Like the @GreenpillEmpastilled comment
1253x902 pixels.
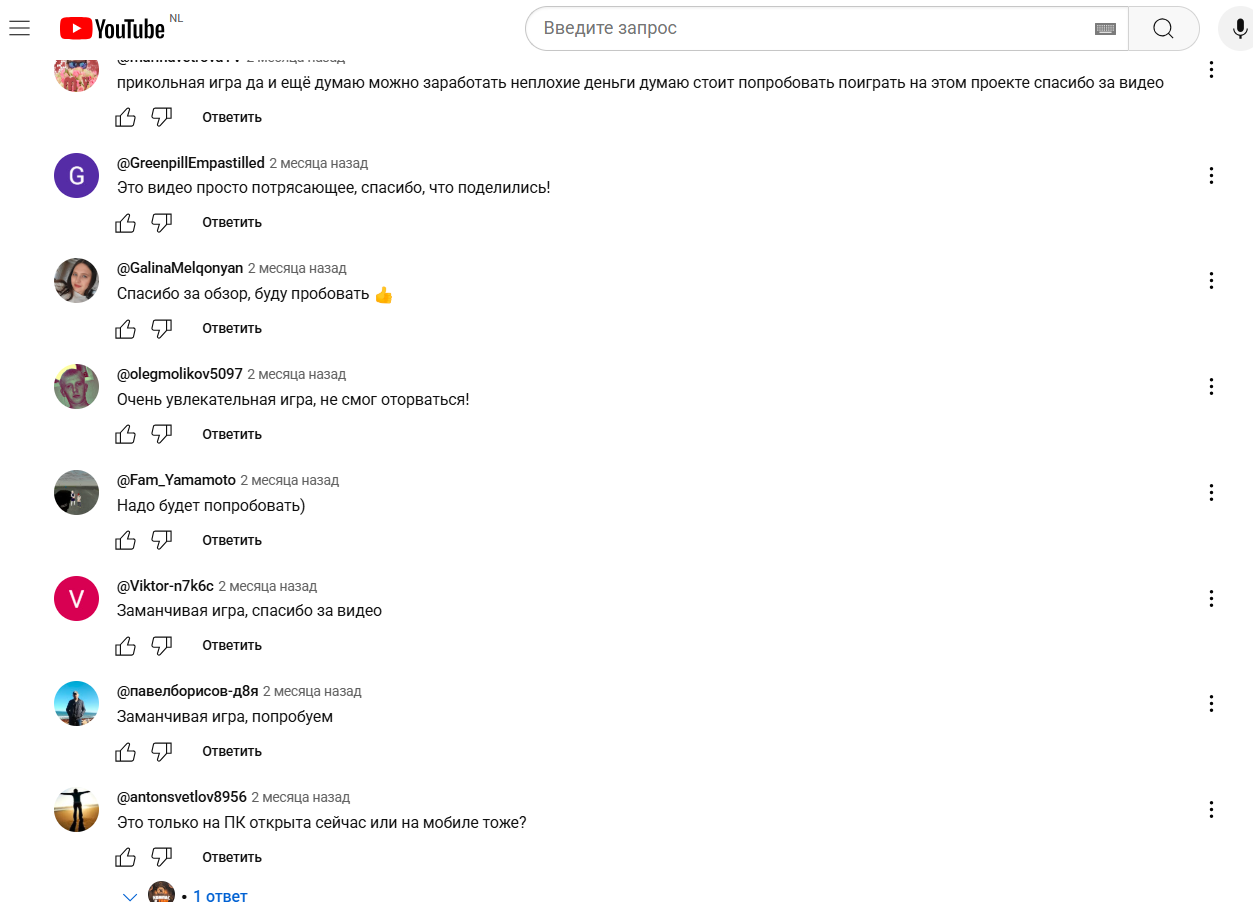pyautogui.click(x=126, y=223)
